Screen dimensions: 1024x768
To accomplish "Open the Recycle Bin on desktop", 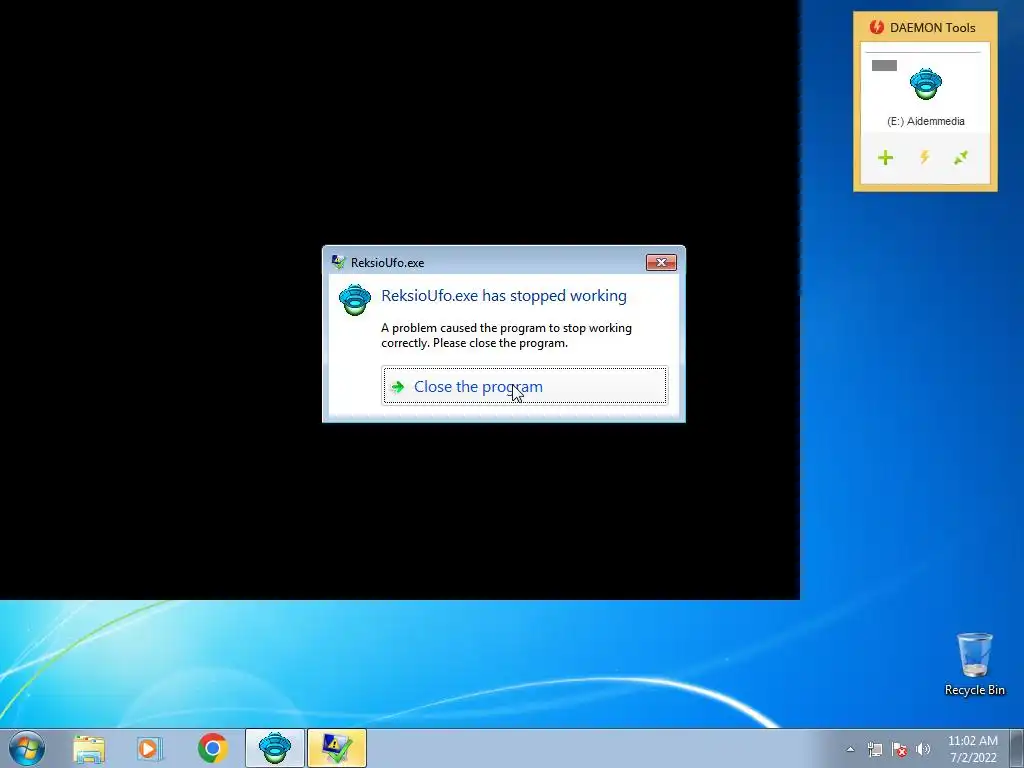I will click(974, 664).
